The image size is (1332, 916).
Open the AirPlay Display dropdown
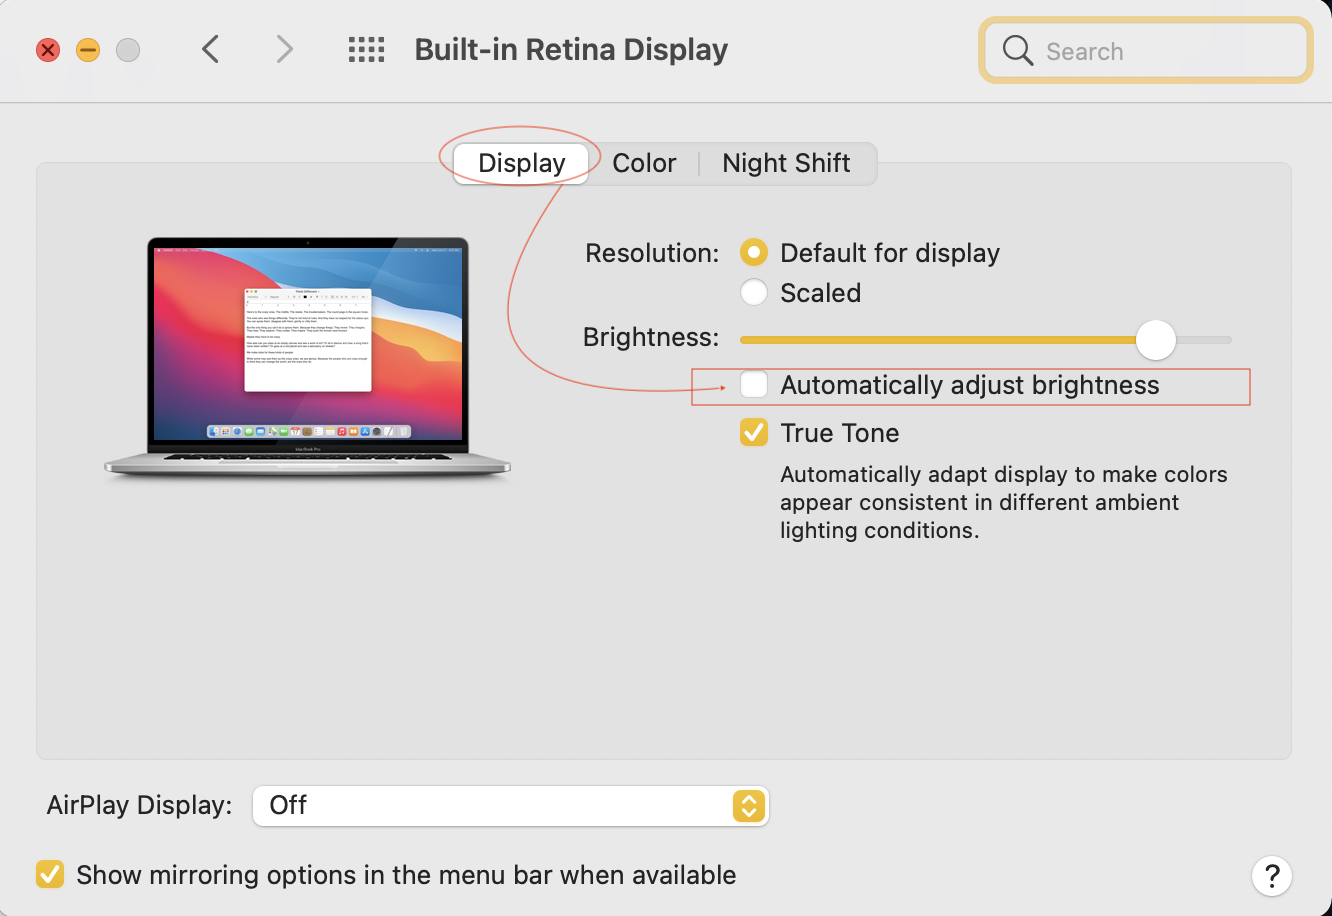click(x=510, y=805)
